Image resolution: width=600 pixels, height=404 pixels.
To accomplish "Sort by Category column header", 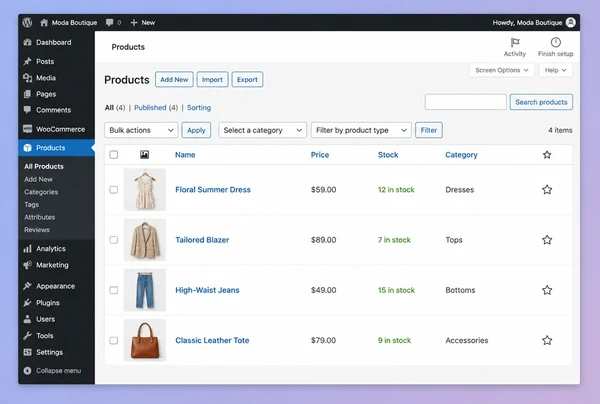I will (461, 155).
